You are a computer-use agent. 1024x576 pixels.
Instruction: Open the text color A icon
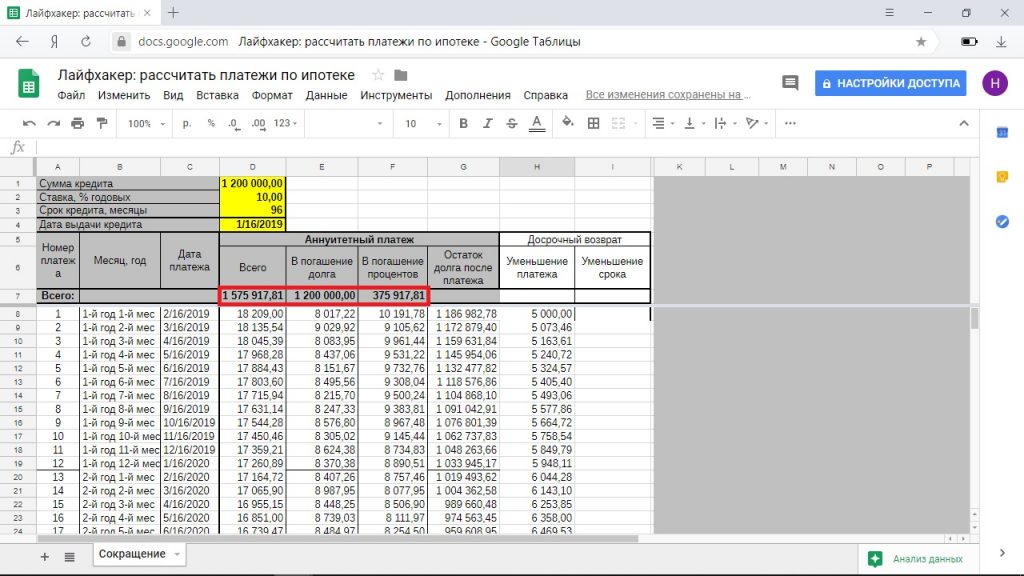[537, 123]
